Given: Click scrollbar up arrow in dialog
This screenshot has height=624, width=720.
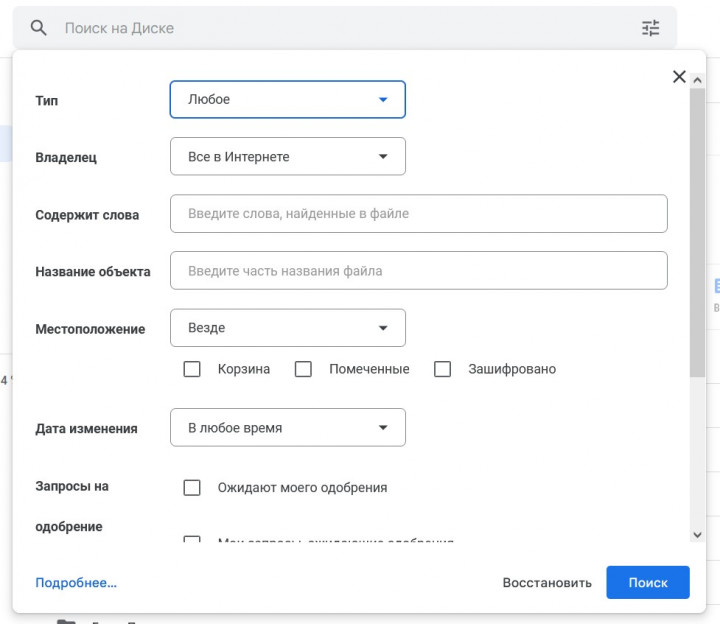Looking at the screenshot, I should coord(697,80).
